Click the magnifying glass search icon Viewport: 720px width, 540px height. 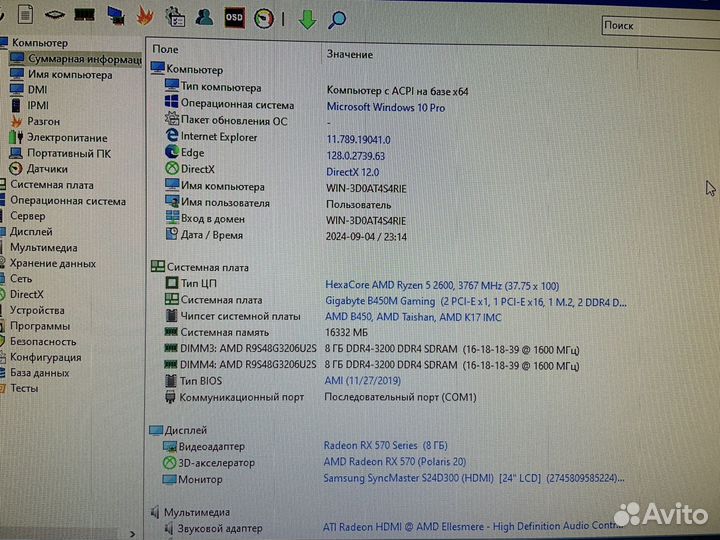pos(337,18)
